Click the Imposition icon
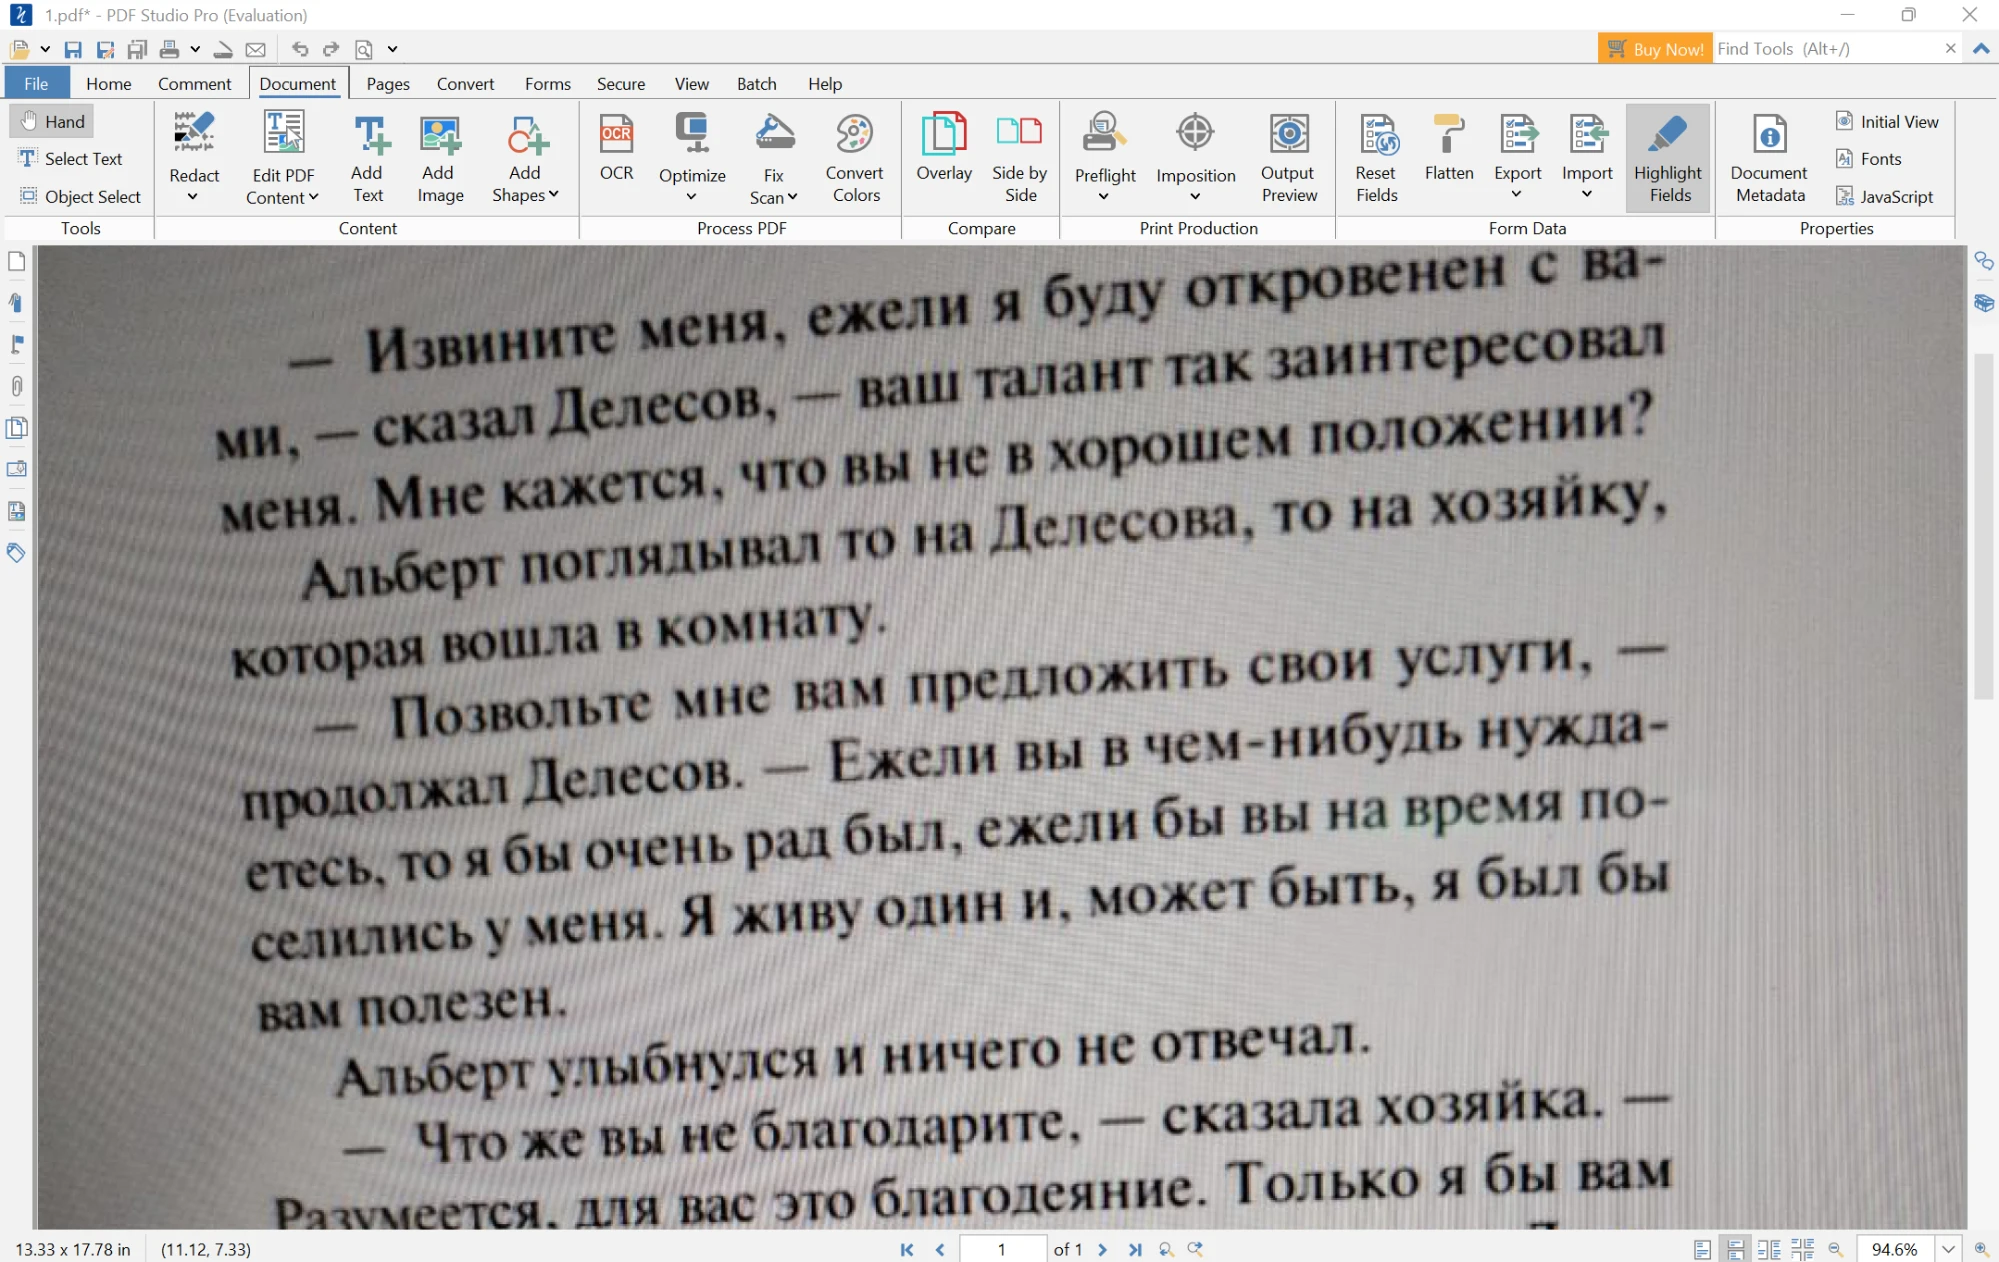The image size is (1999, 1262). [1195, 133]
